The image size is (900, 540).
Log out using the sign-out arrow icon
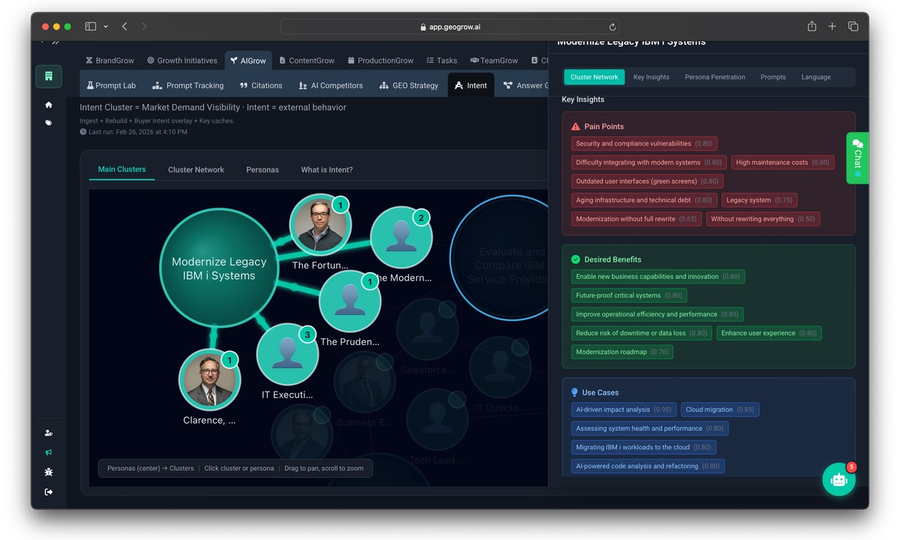(49, 492)
